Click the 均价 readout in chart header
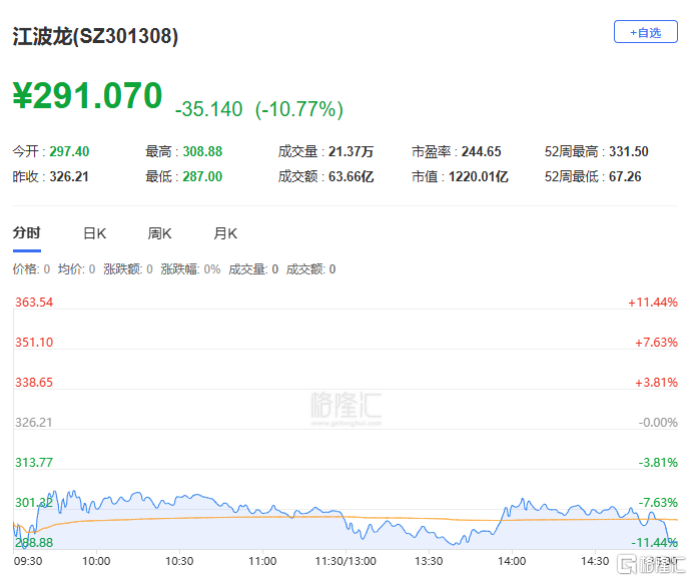 (x=76, y=269)
